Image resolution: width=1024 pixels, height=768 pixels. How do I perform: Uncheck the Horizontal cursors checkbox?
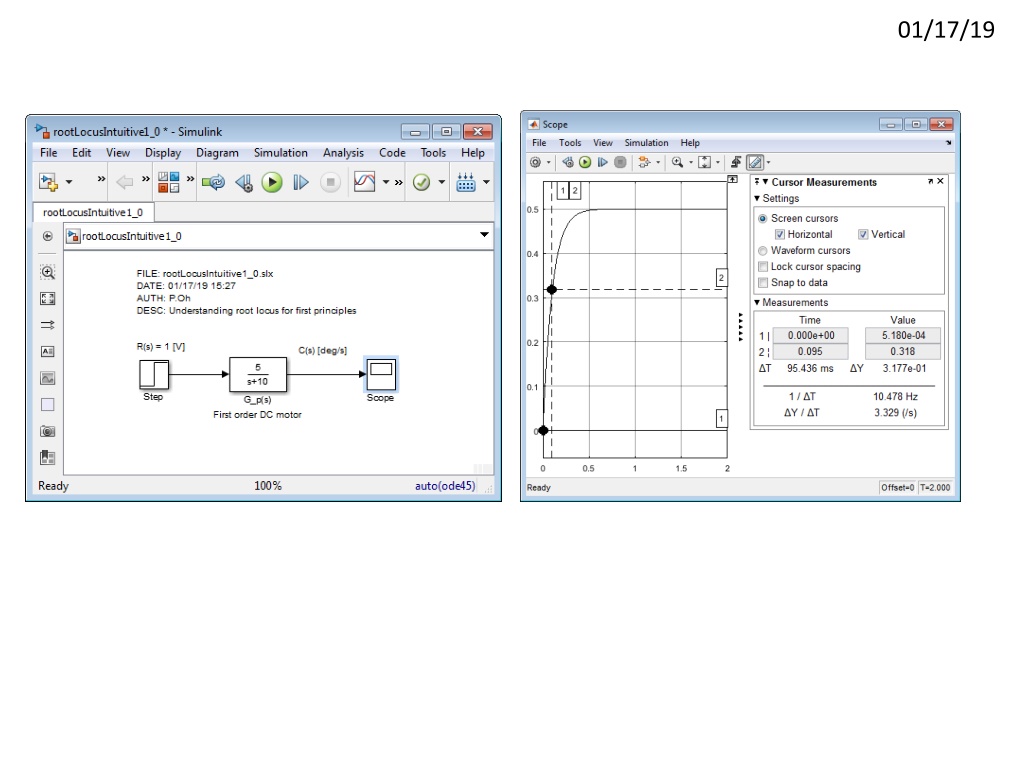pyautogui.click(x=779, y=234)
